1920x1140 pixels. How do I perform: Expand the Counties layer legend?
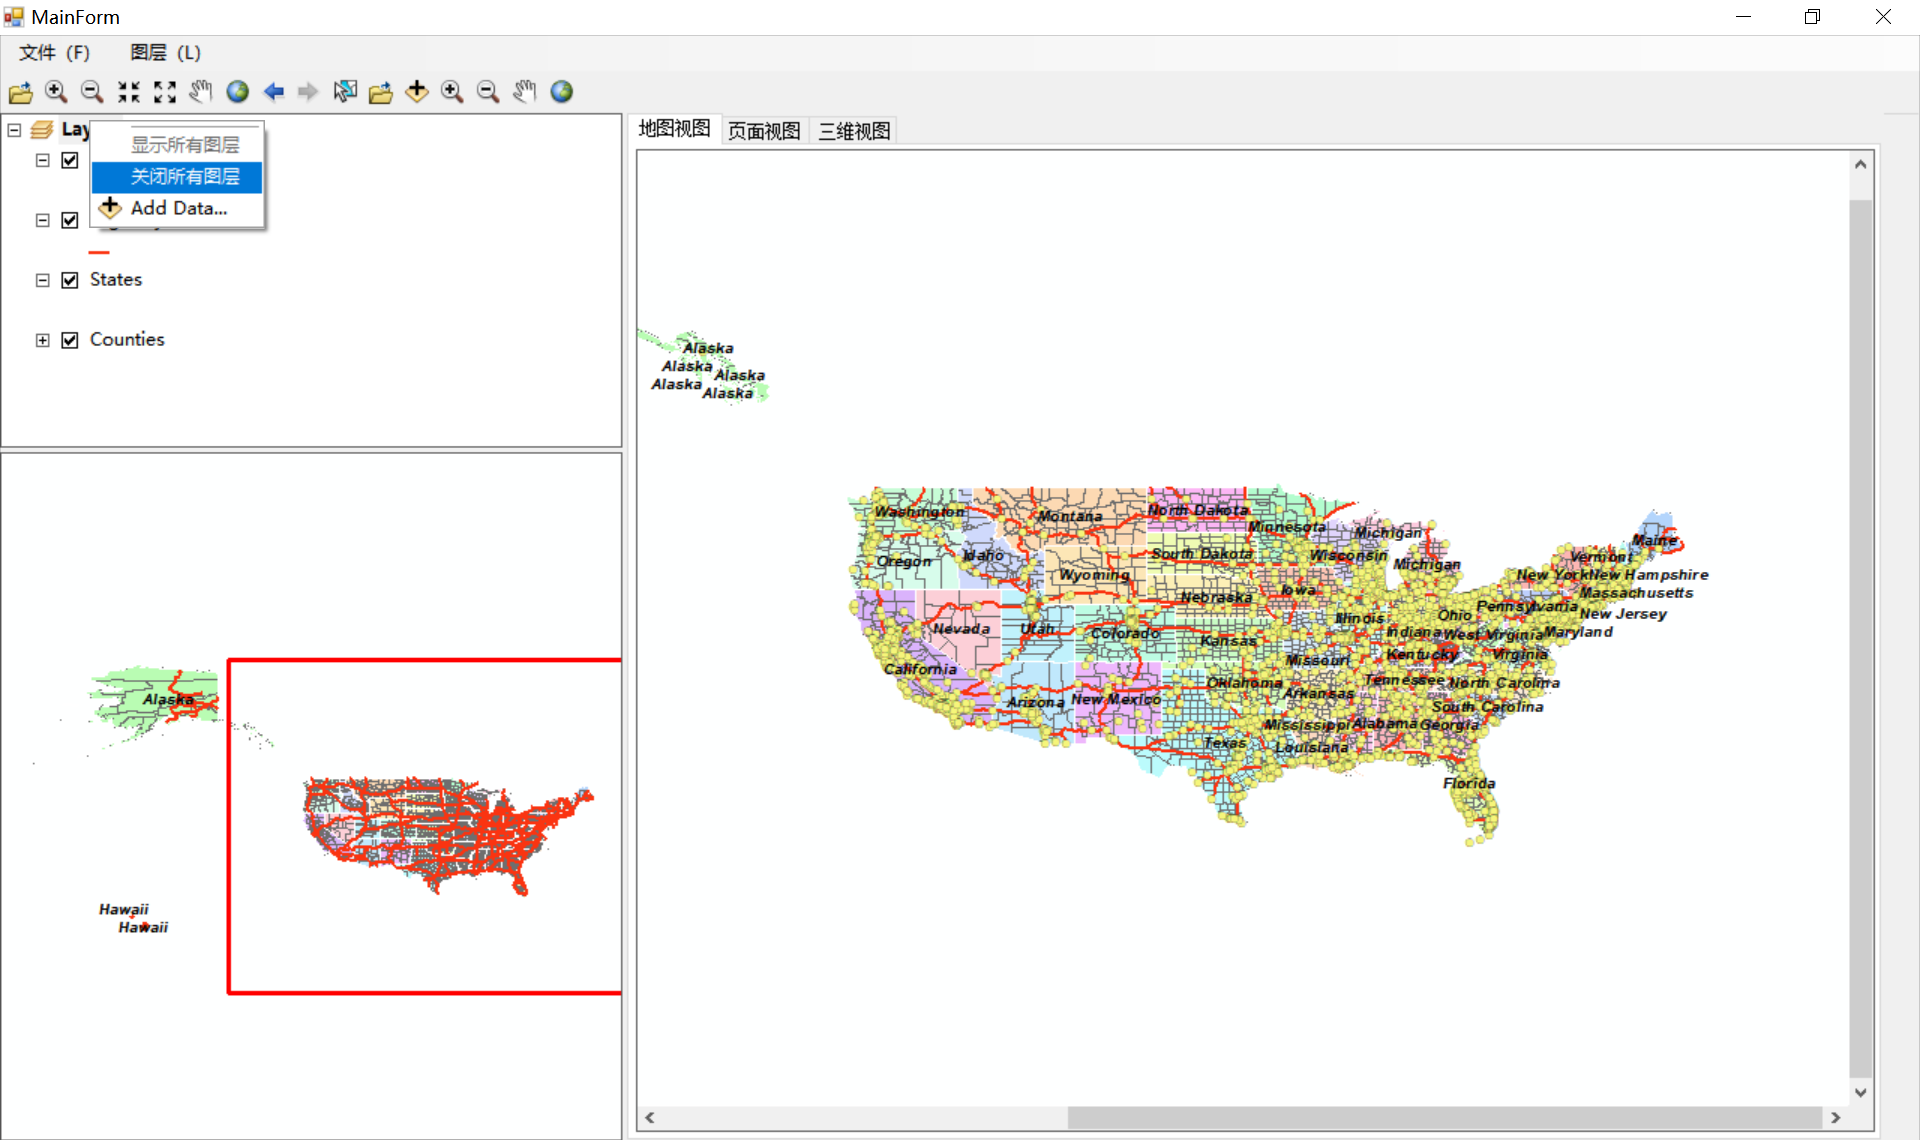(42, 340)
